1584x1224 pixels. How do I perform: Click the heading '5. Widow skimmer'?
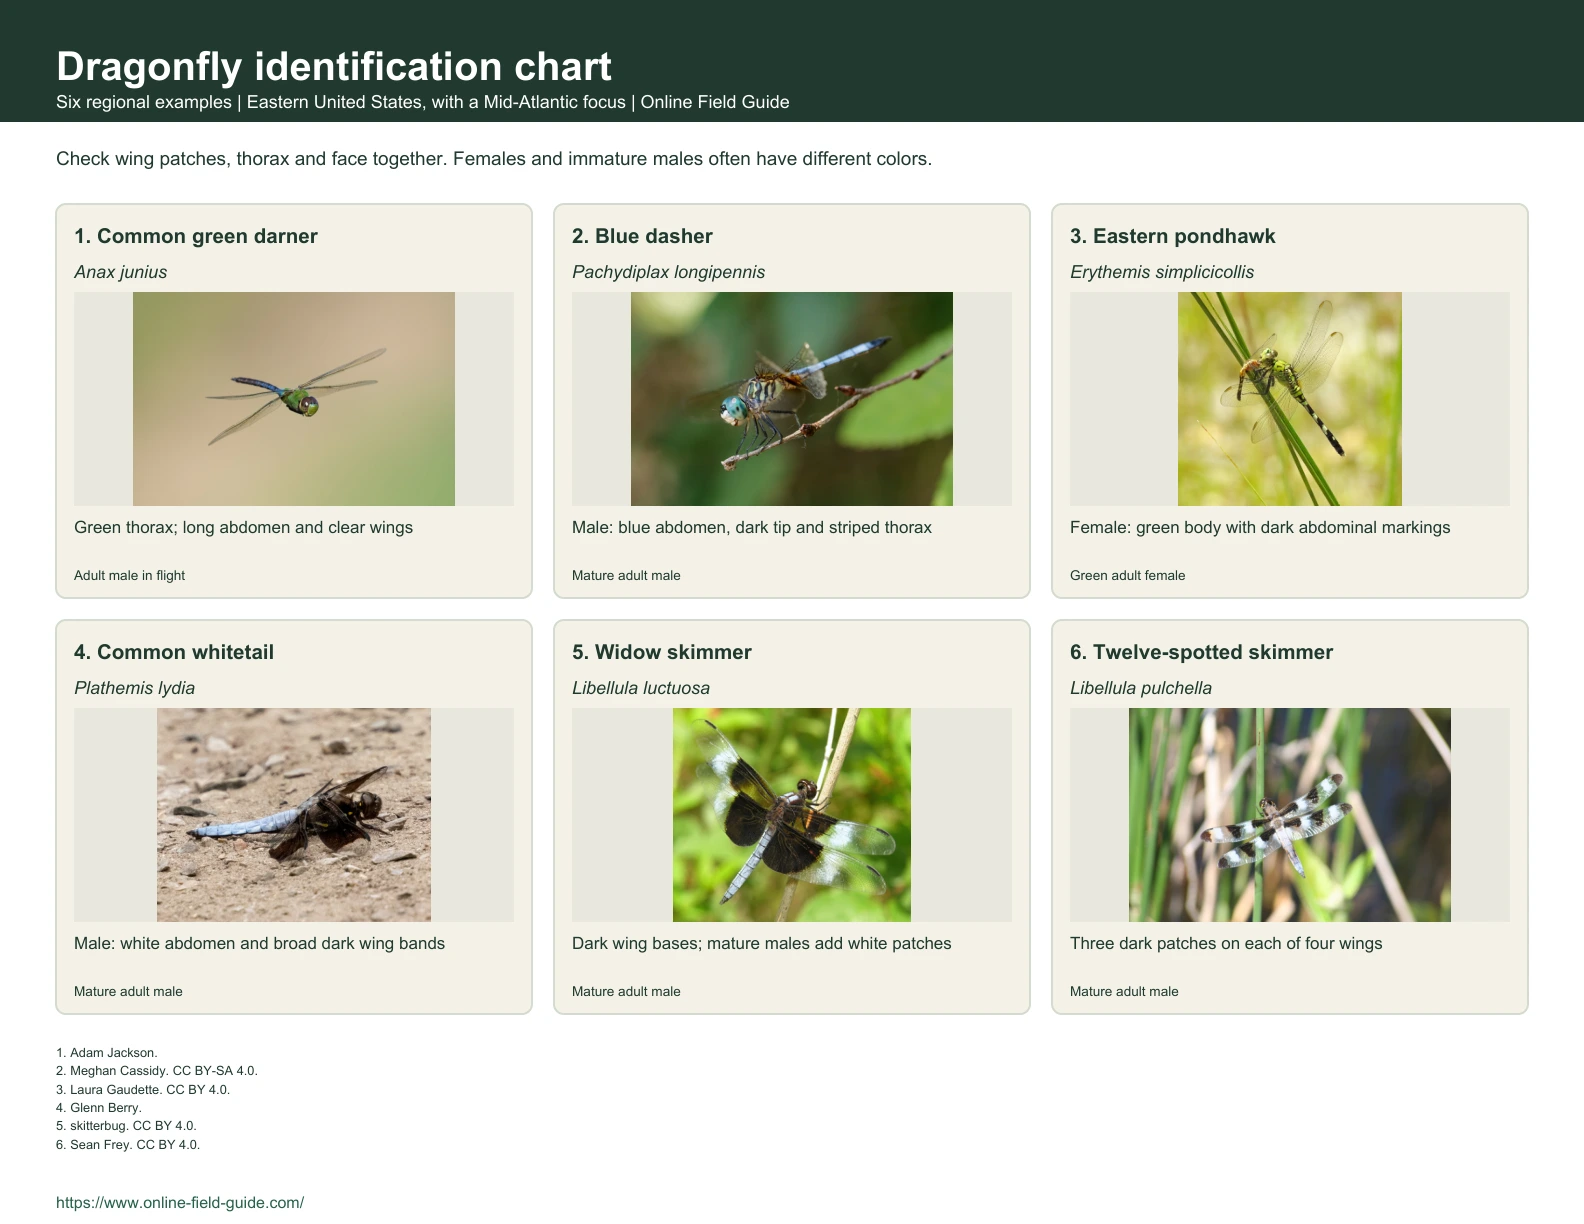(661, 652)
